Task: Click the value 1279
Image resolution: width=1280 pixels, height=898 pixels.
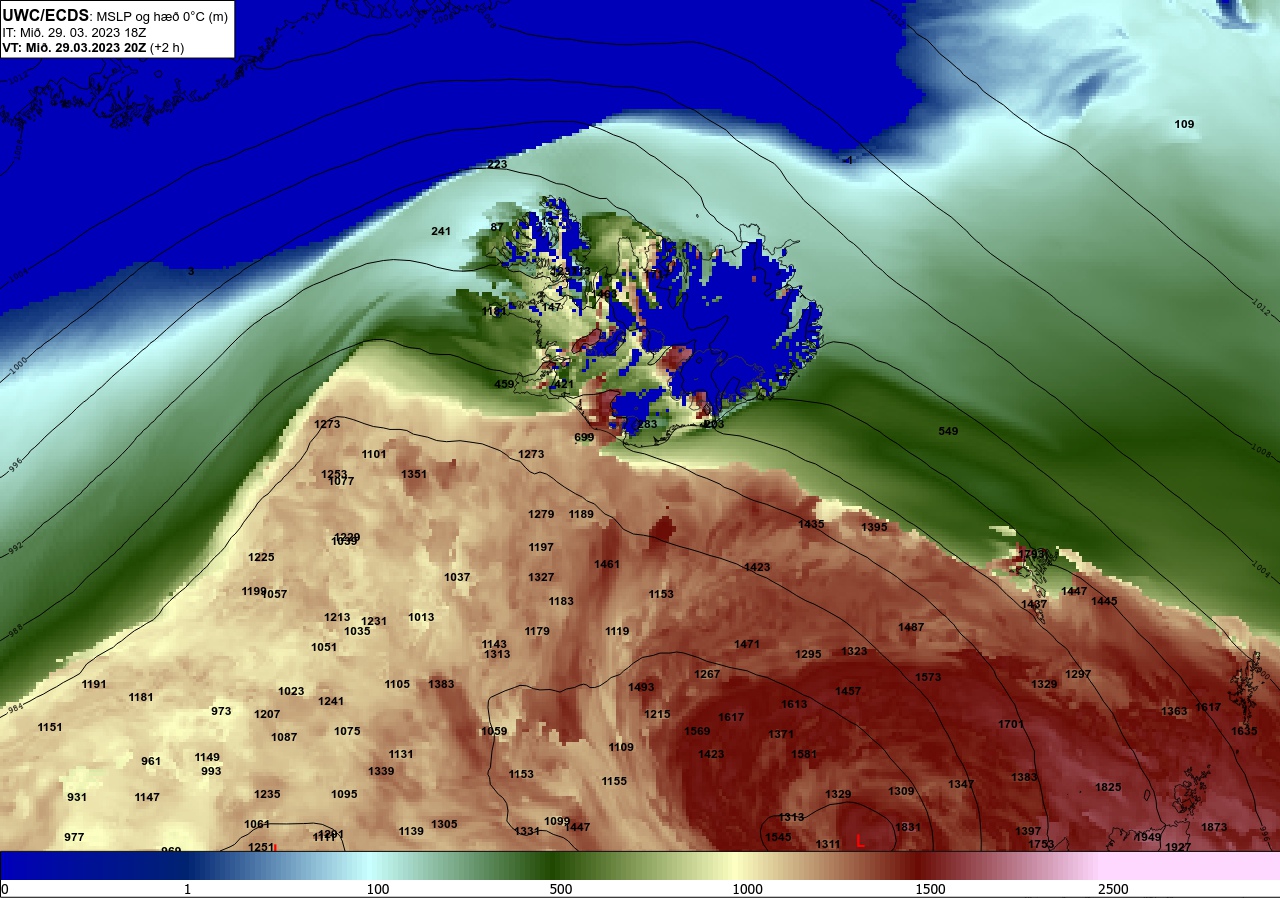Action: pos(541,514)
